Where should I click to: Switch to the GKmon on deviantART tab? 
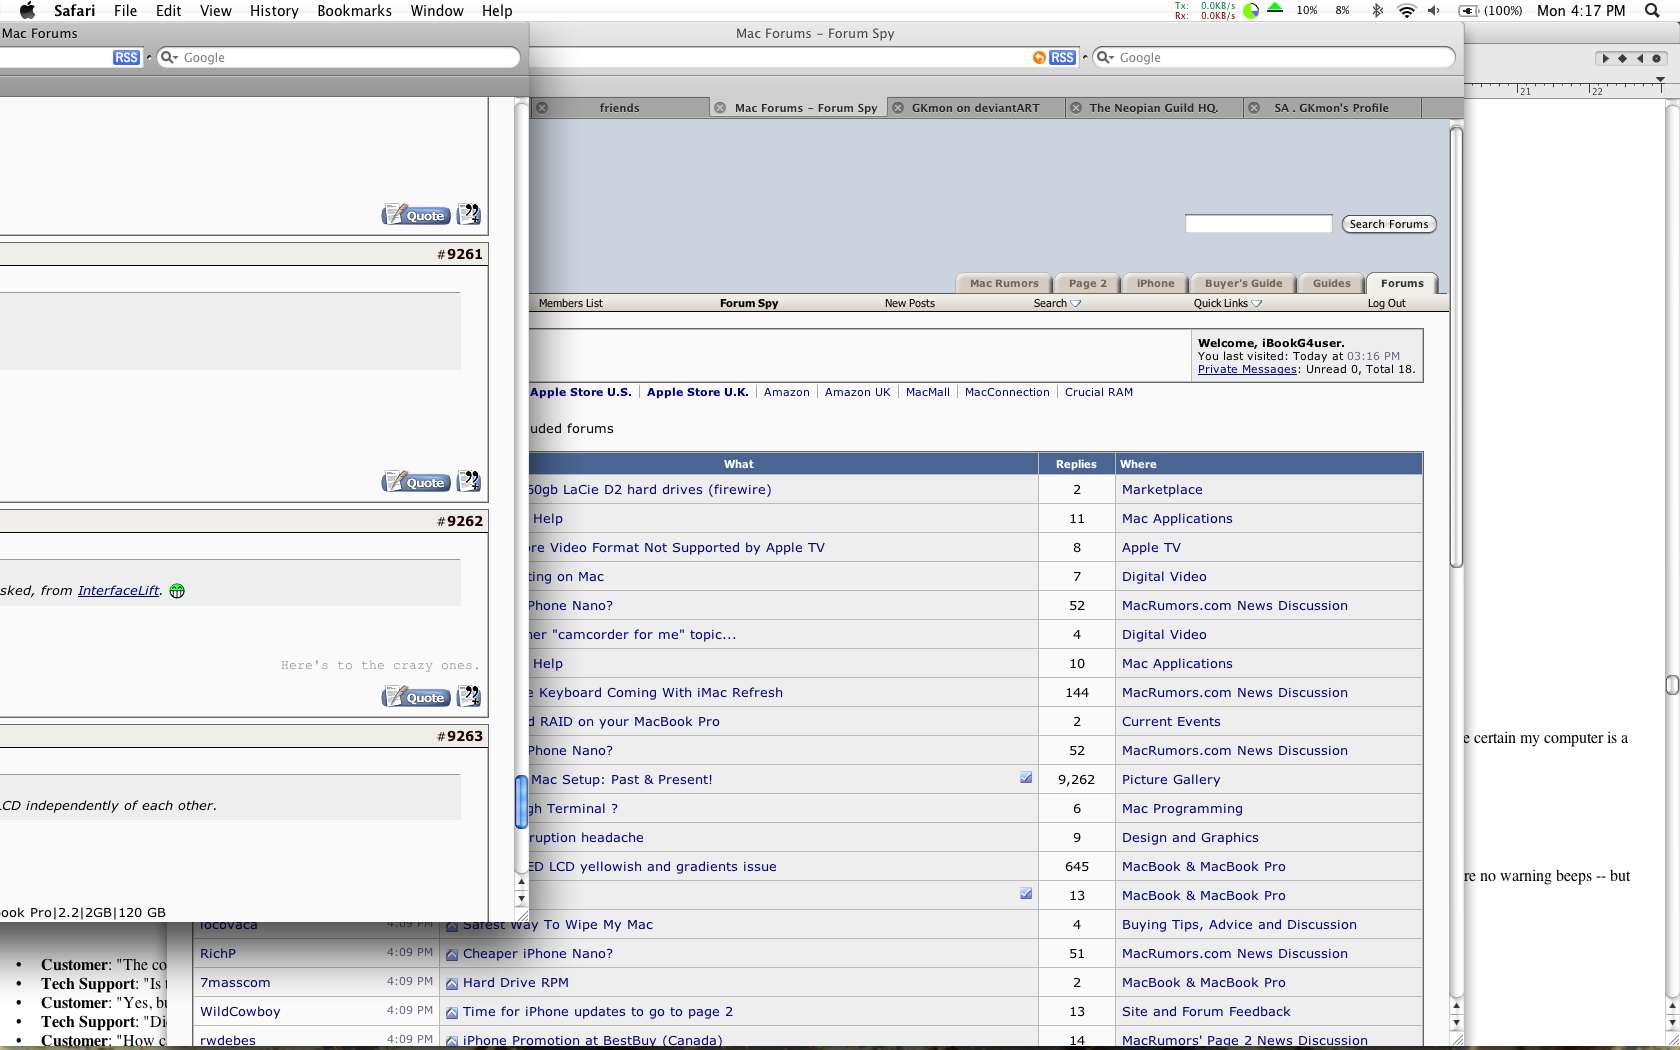point(975,108)
